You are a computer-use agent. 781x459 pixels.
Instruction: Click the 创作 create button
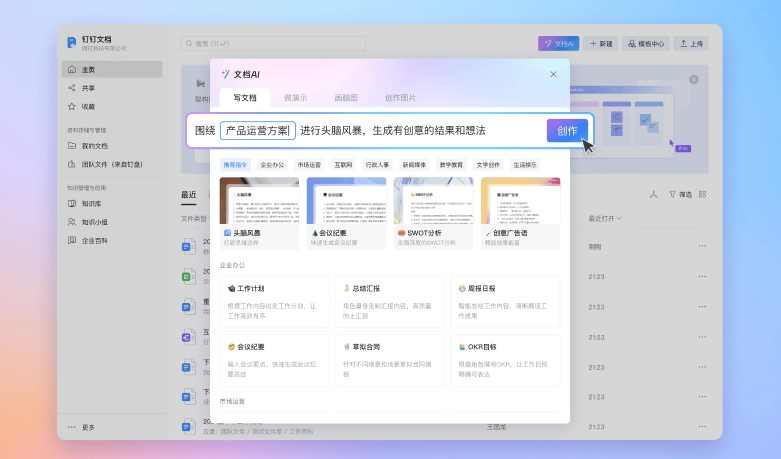pos(567,131)
